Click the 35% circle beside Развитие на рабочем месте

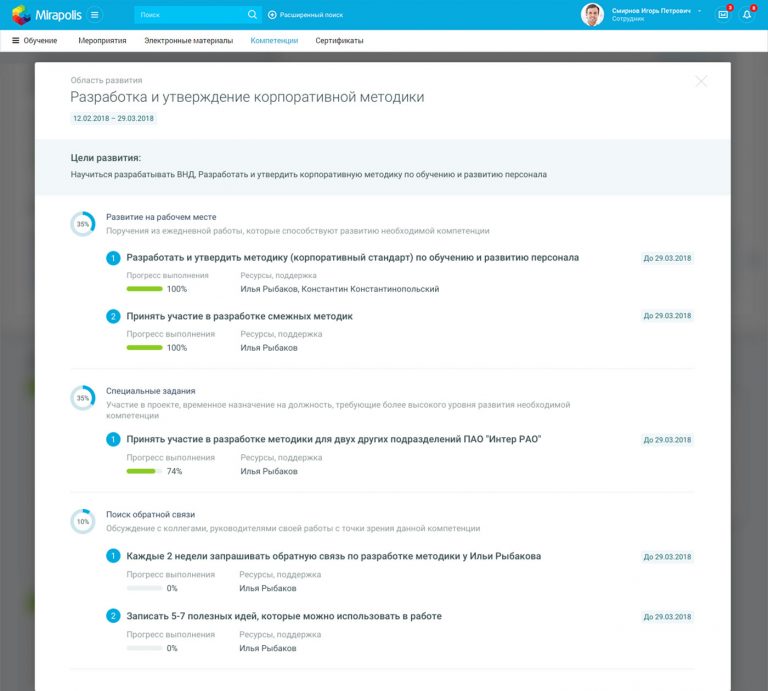coord(83,224)
